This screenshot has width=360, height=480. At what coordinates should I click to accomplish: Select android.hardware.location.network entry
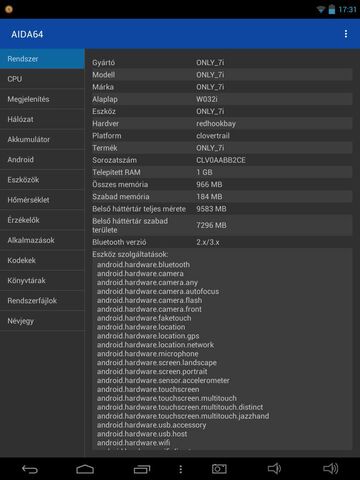click(155, 345)
